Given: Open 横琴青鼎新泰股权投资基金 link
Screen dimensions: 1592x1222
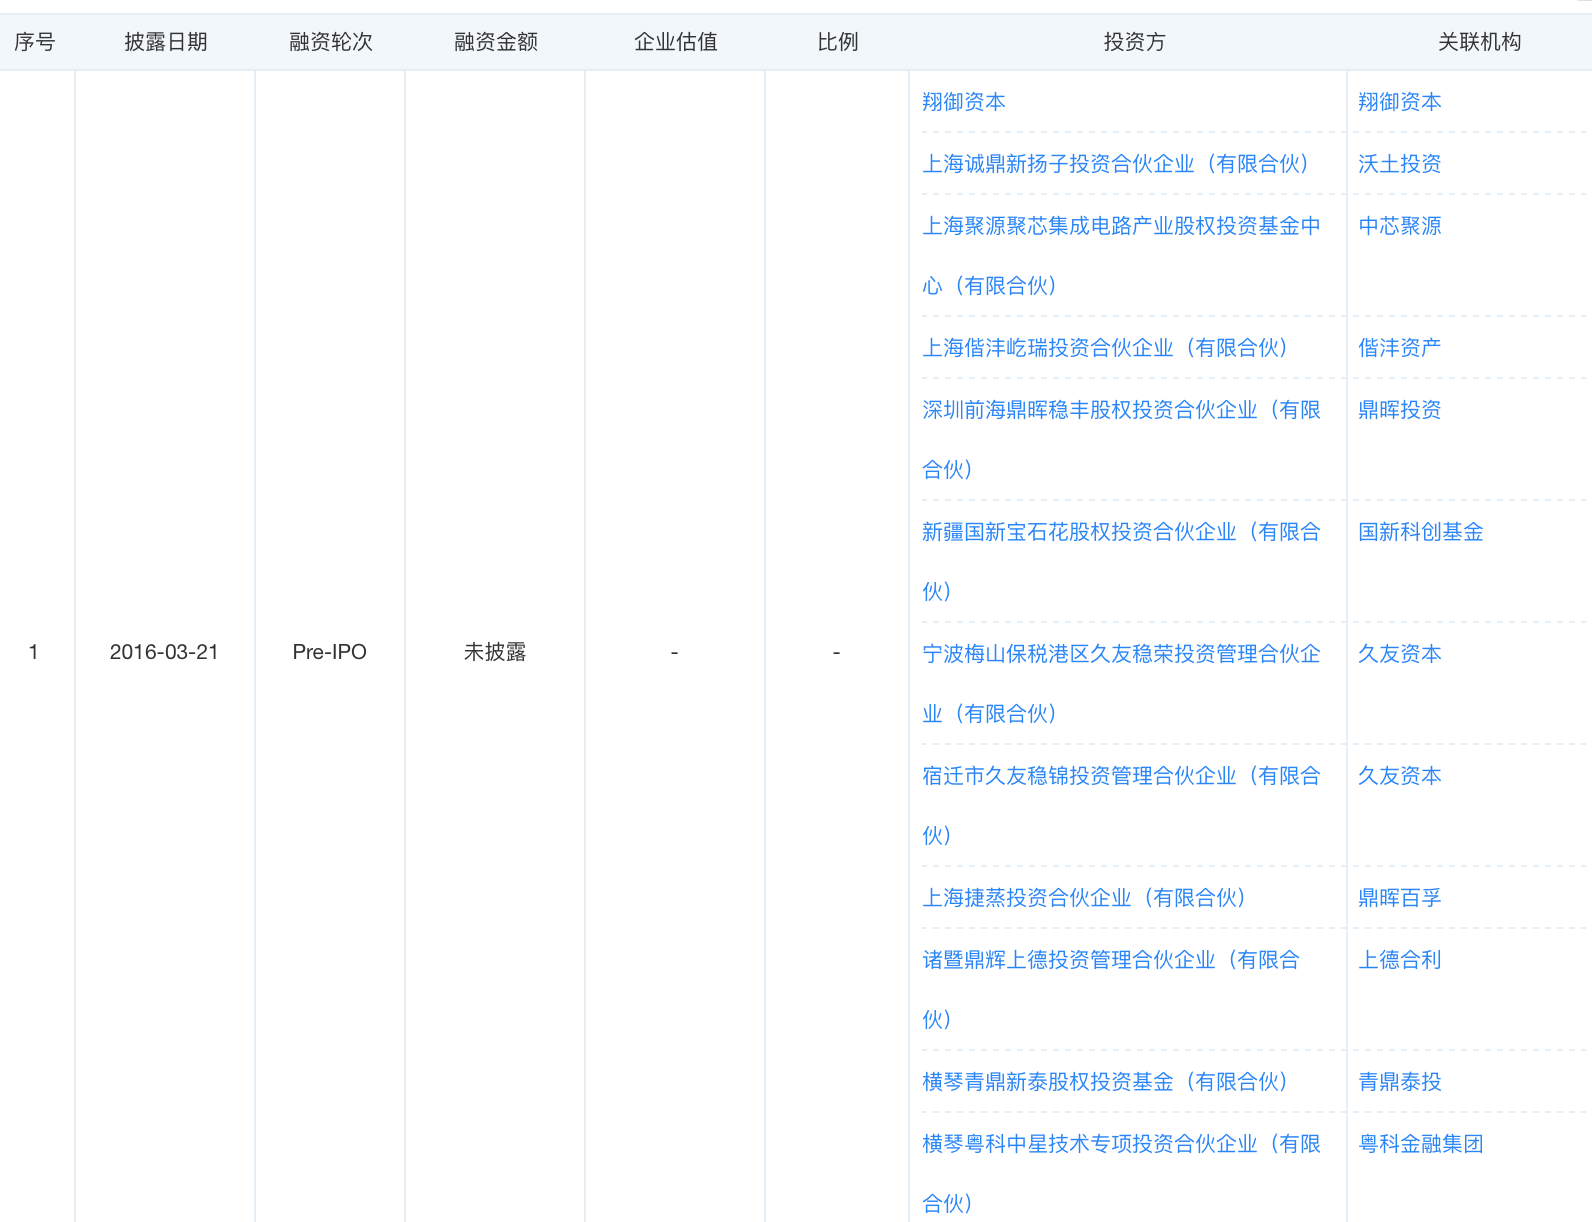Looking at the screenshot, I should [x=1105, y=1082].
